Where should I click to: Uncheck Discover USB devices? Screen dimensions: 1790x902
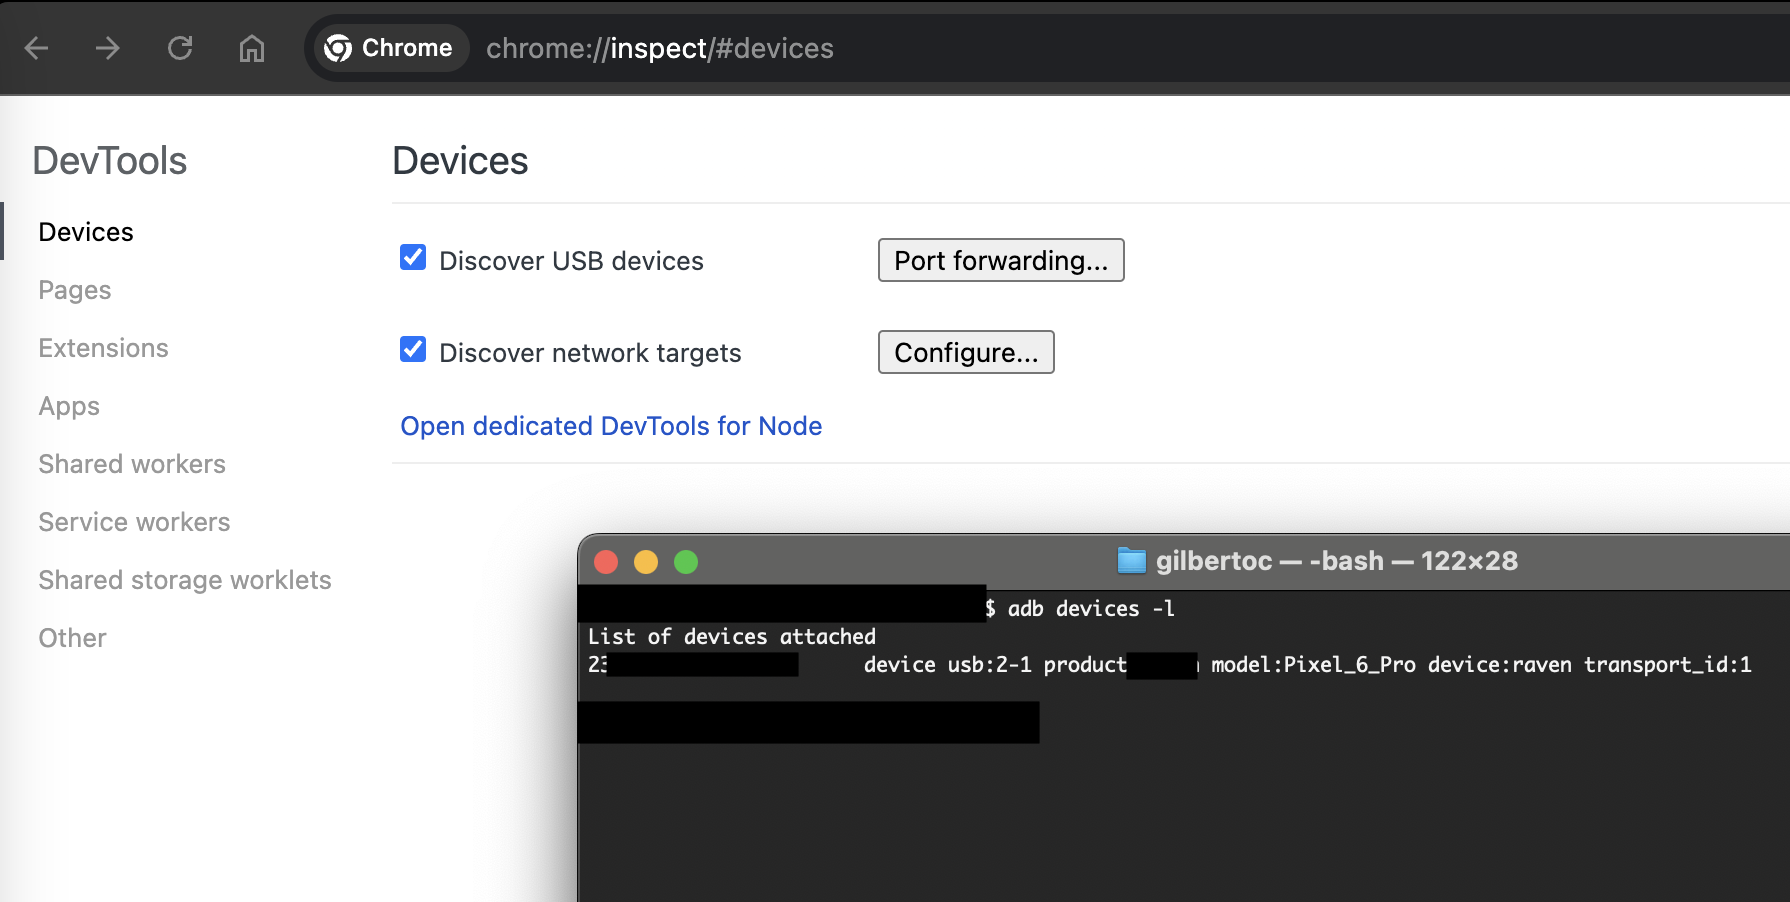(x=413, y=258)
